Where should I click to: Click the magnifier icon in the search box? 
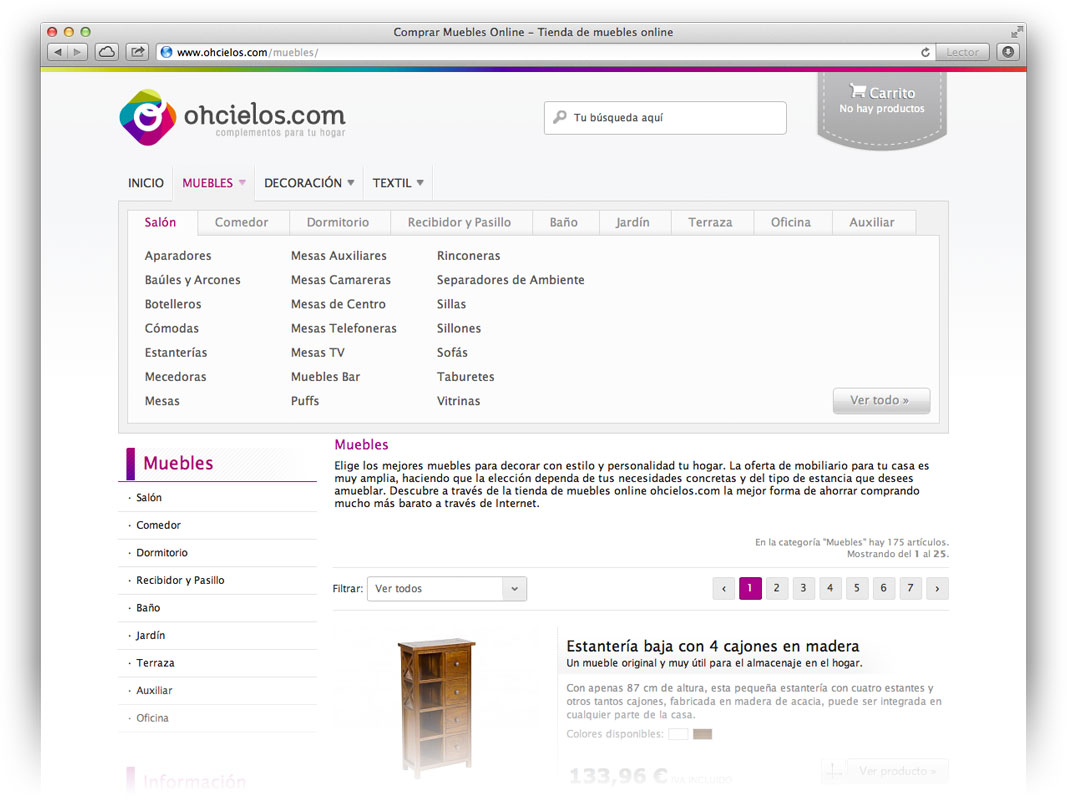[559, 117]
